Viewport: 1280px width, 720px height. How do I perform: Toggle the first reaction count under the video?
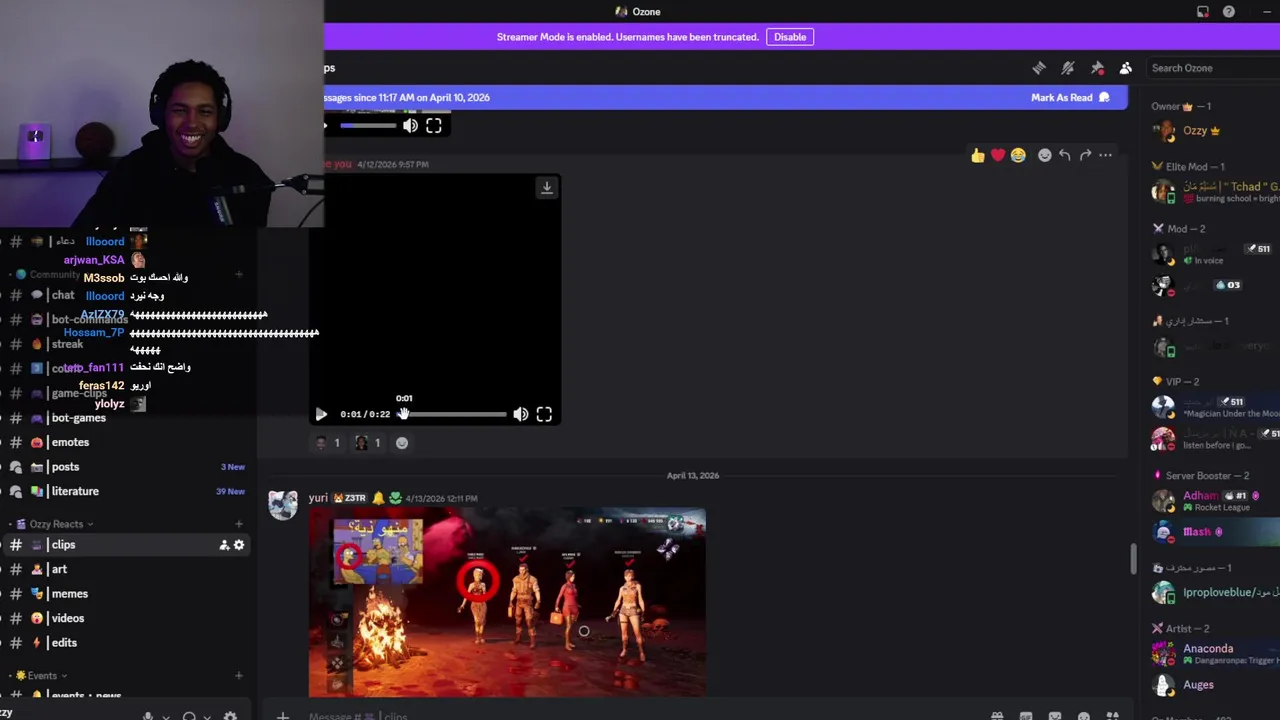tap(329, 443)
